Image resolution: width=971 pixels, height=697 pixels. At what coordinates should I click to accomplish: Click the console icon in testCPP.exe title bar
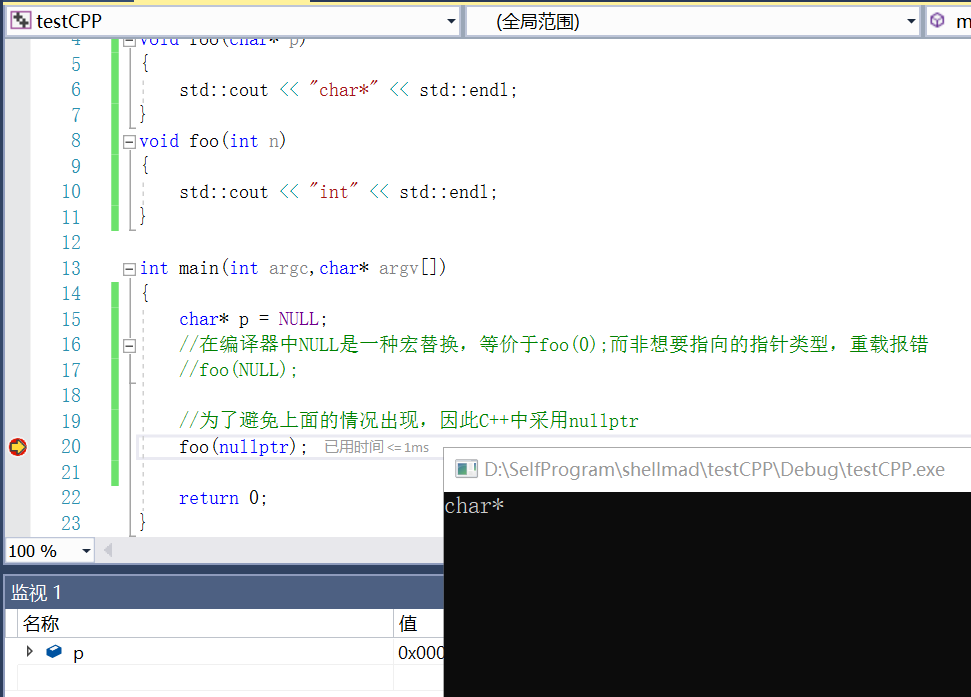(x=466, y=468)
